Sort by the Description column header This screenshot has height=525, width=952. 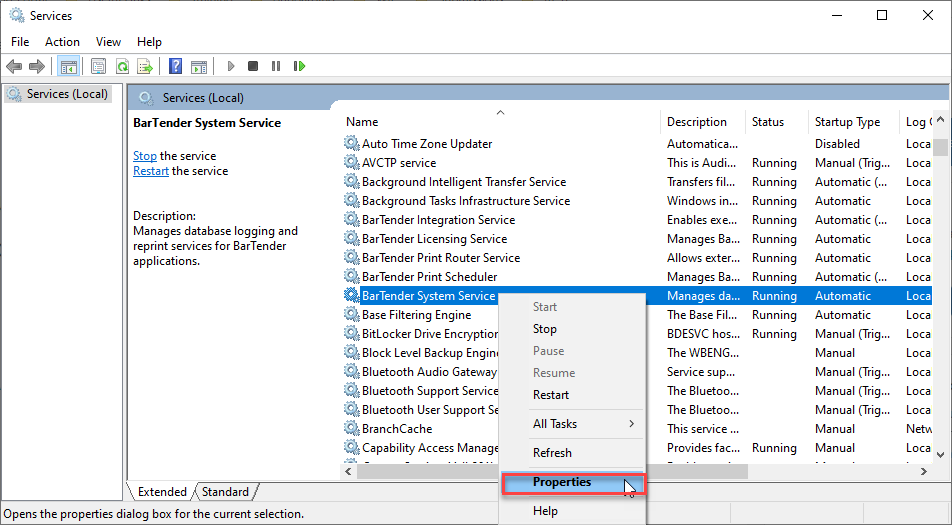click(702, 122)
